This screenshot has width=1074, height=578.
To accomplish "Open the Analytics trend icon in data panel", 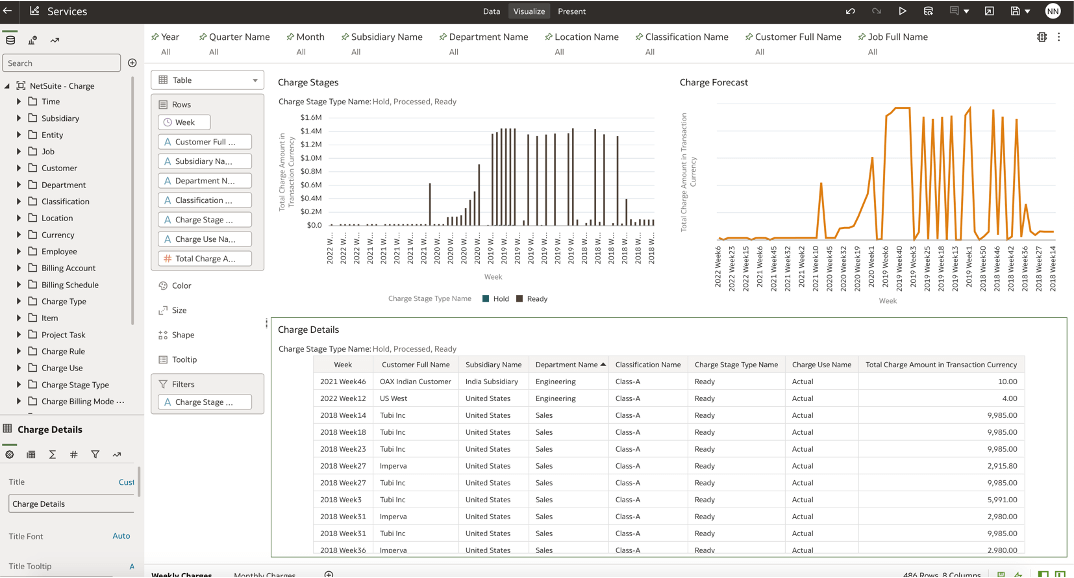I will (x=54, y=40).
